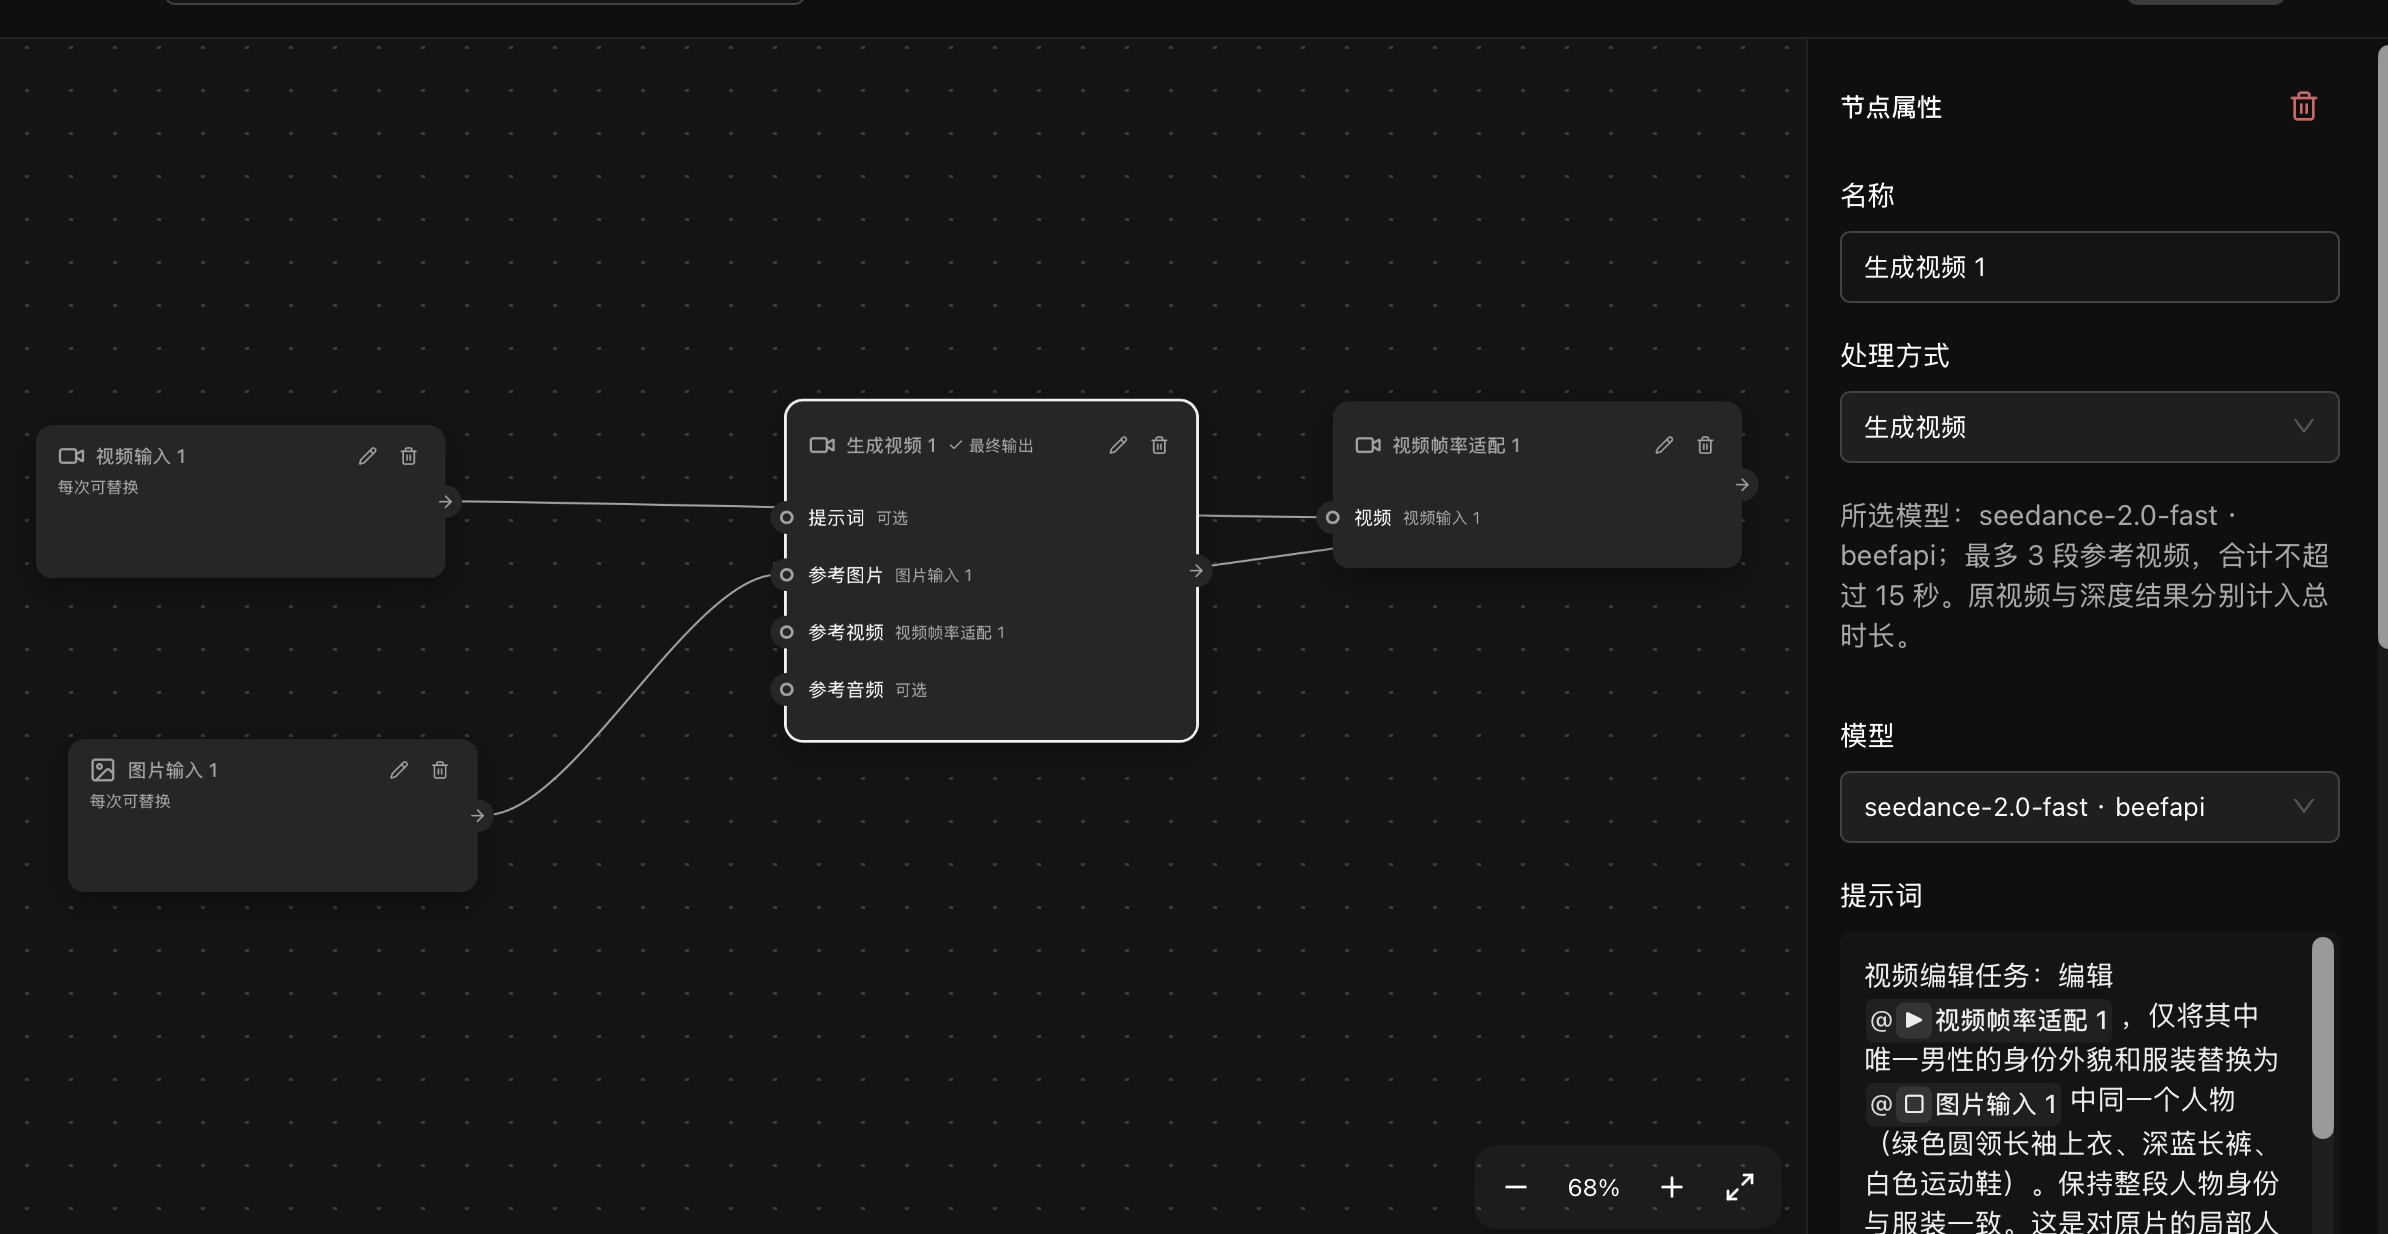Click the prompt text area scrollbar
The width and height of the screenshot is (2388, 1234).
pyautogui.click(x=2323, y=1037)
